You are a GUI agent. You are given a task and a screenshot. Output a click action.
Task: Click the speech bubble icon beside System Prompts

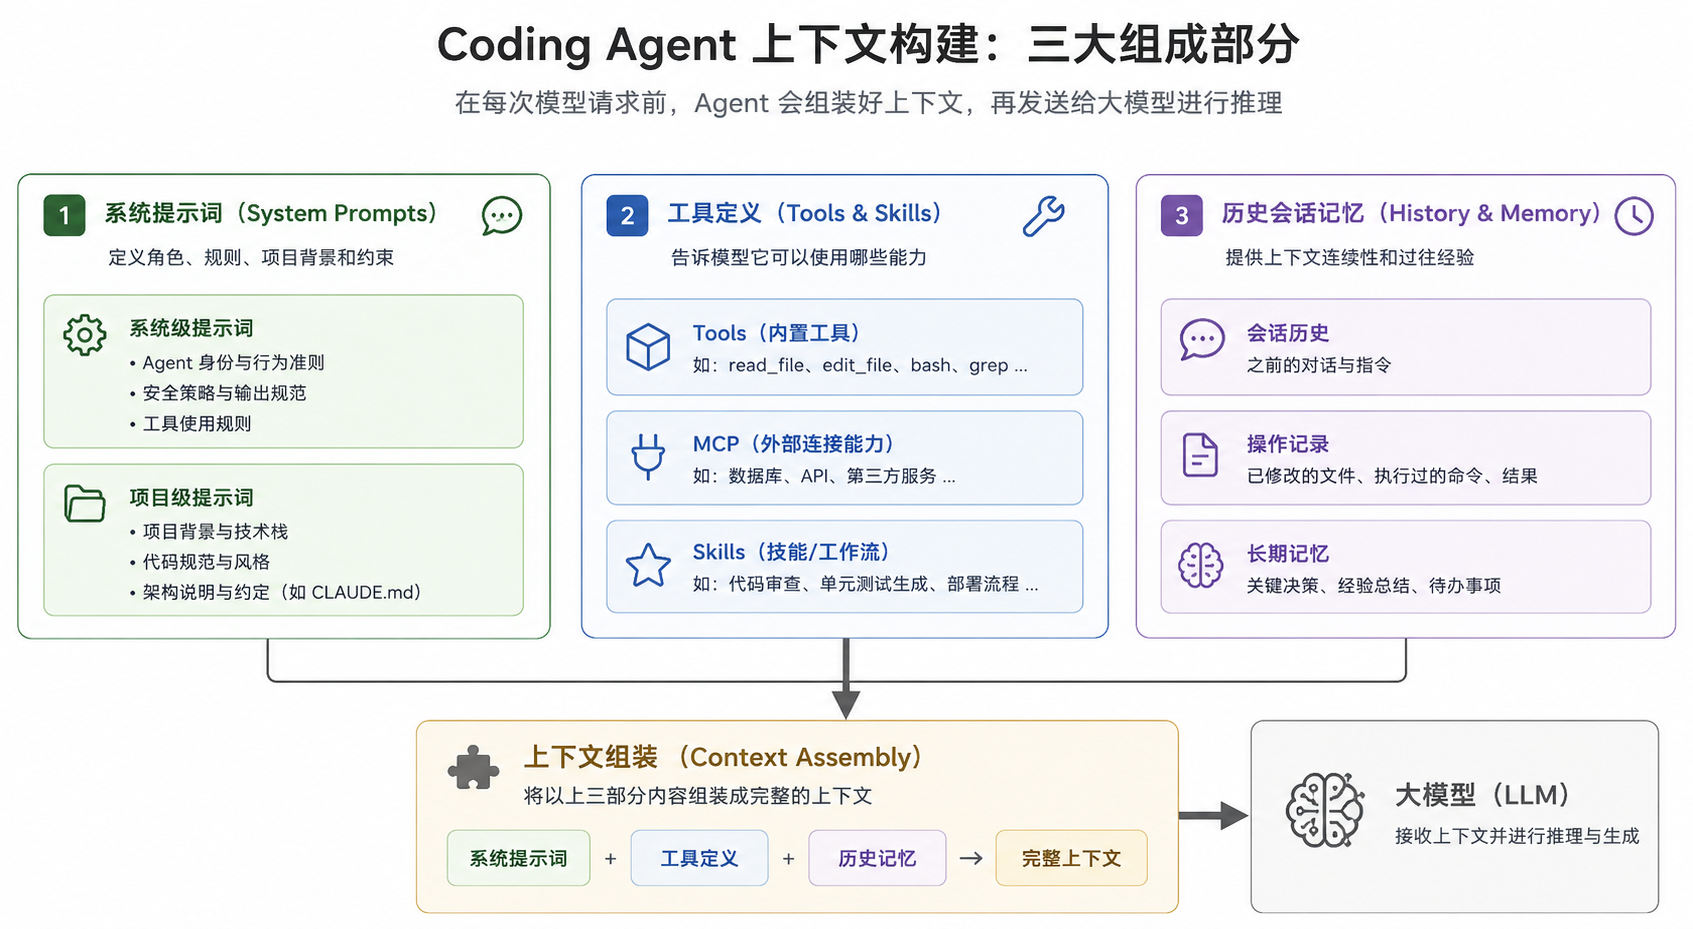click(x=502, y=215)
